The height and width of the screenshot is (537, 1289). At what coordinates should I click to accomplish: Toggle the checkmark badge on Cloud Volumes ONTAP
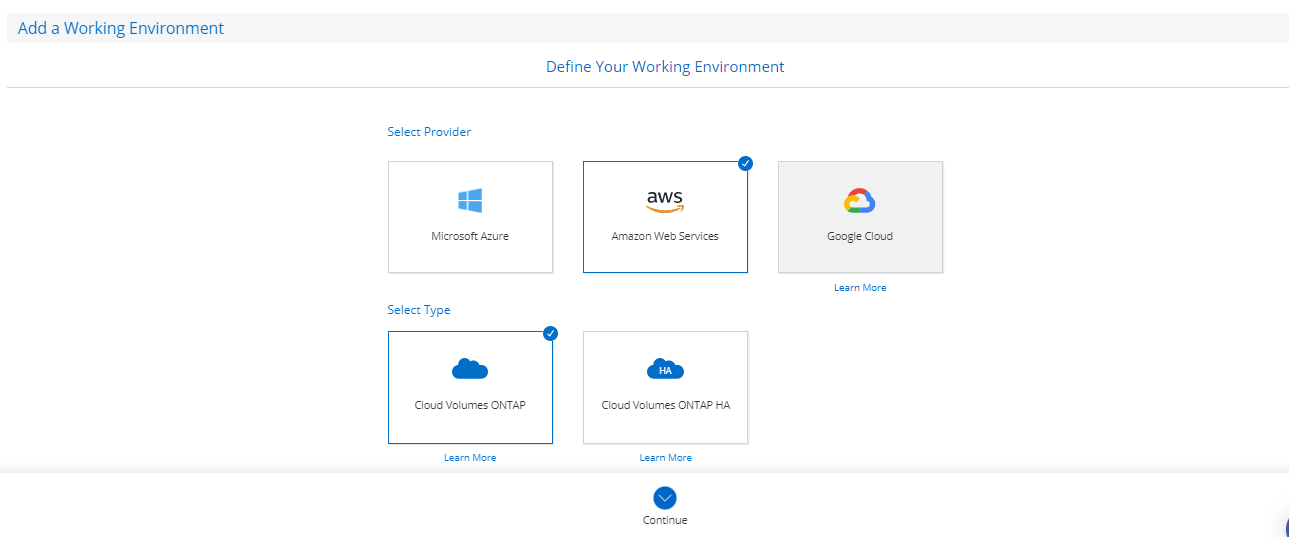(x=550, y=334)
